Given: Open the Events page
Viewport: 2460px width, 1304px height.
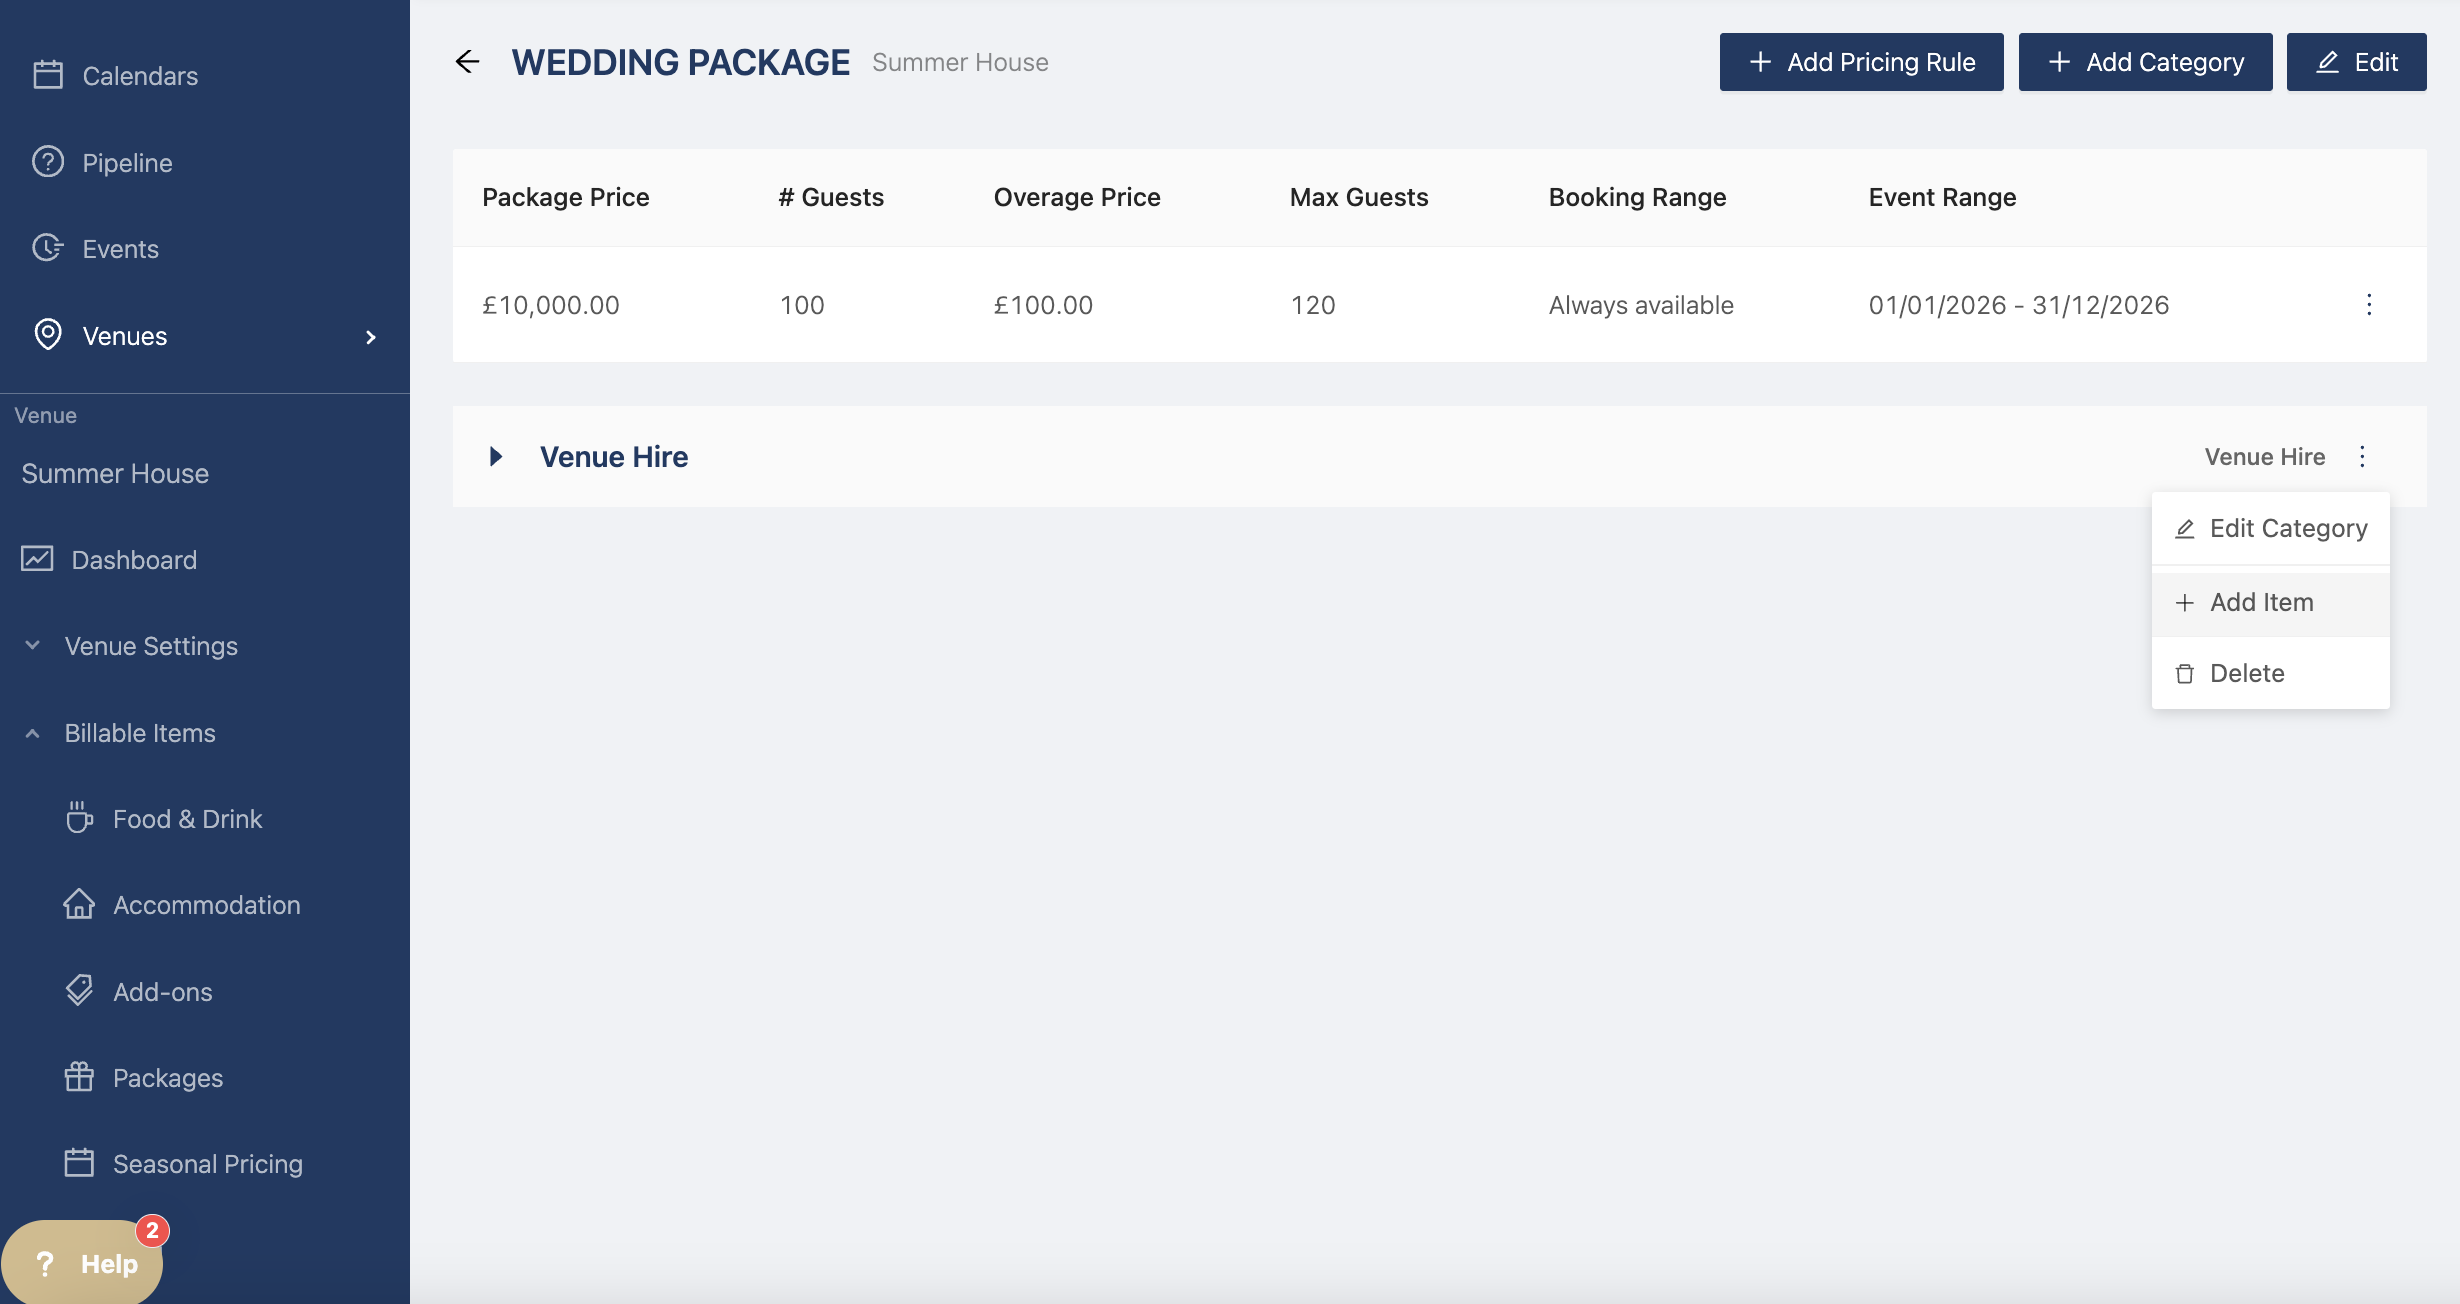Looking at the screenshot, I should (x=120, y=249).
